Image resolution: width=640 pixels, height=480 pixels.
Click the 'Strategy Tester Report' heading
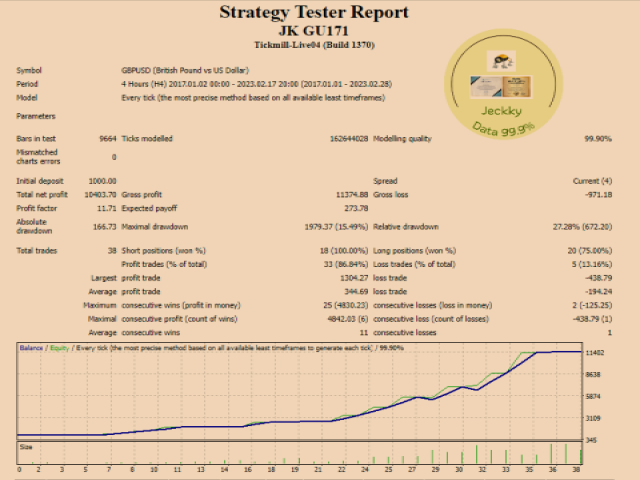pyautogui.click(x=314, y=12)
